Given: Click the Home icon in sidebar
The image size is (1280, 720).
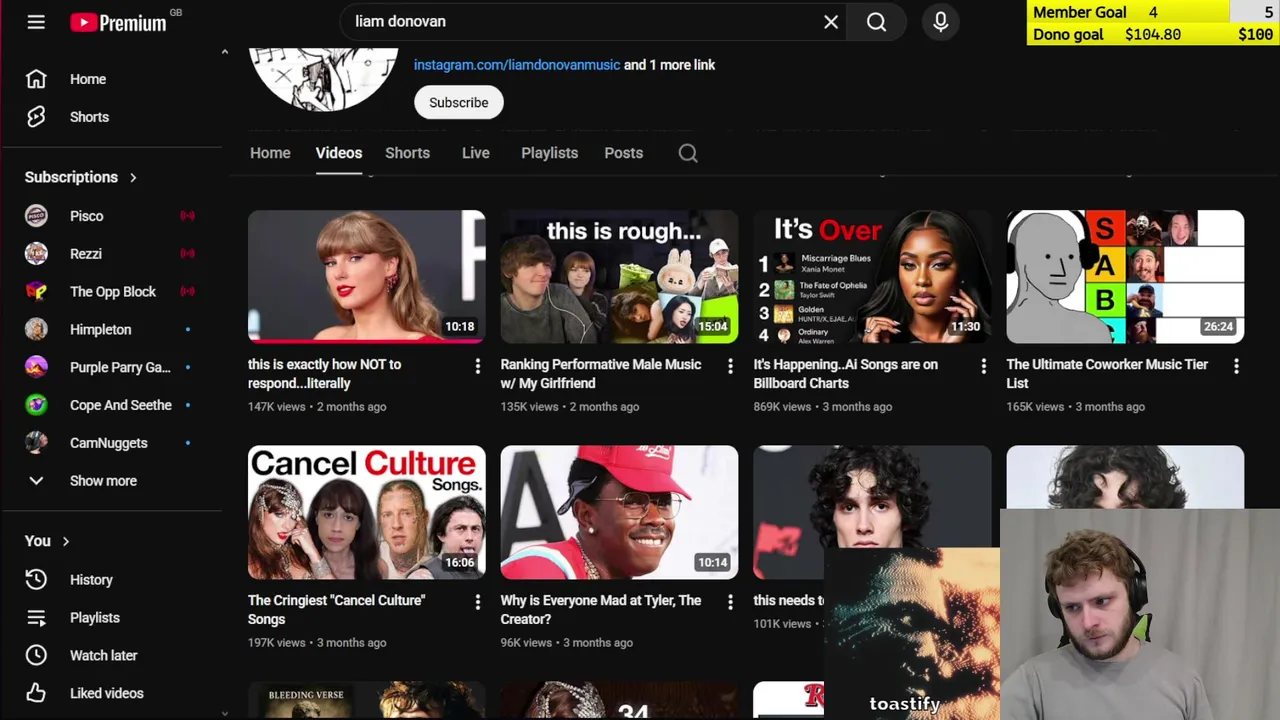Looking at the screenshot, I should click(36, 79).
